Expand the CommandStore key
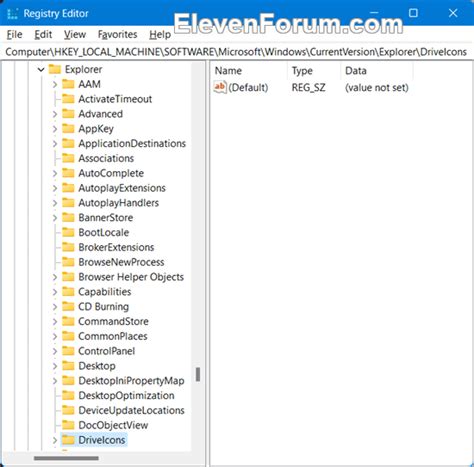This screenshot has width=474, height=467. tap(55, 322)
